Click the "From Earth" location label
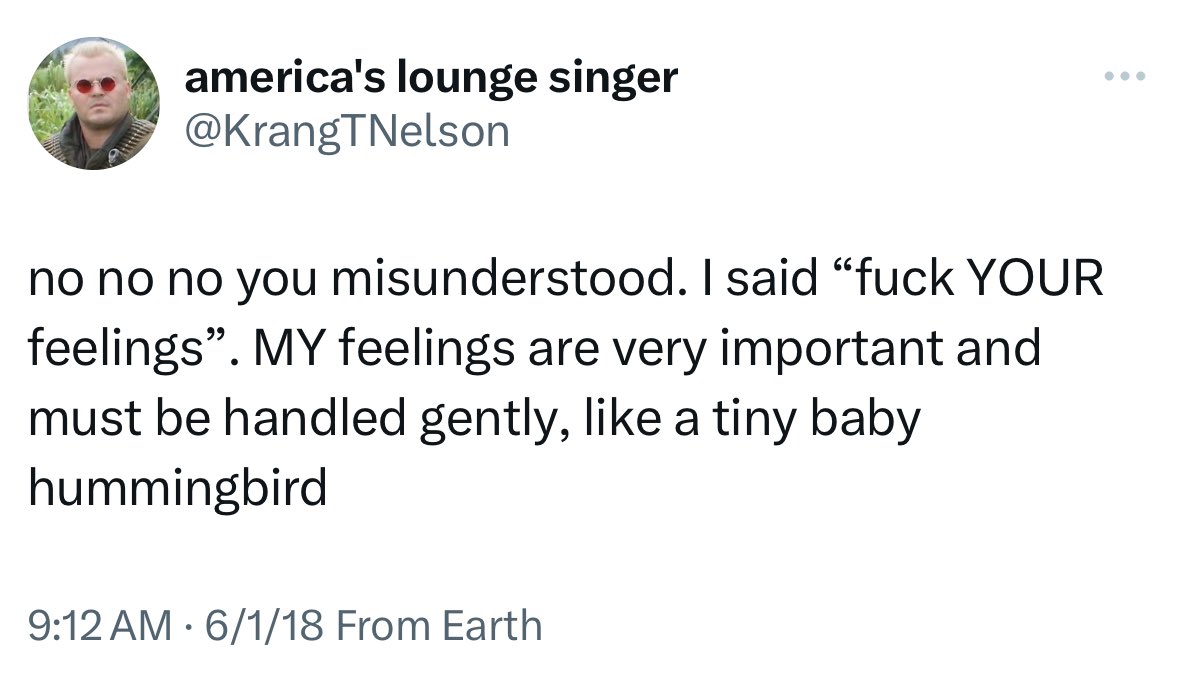 [438, 626]
